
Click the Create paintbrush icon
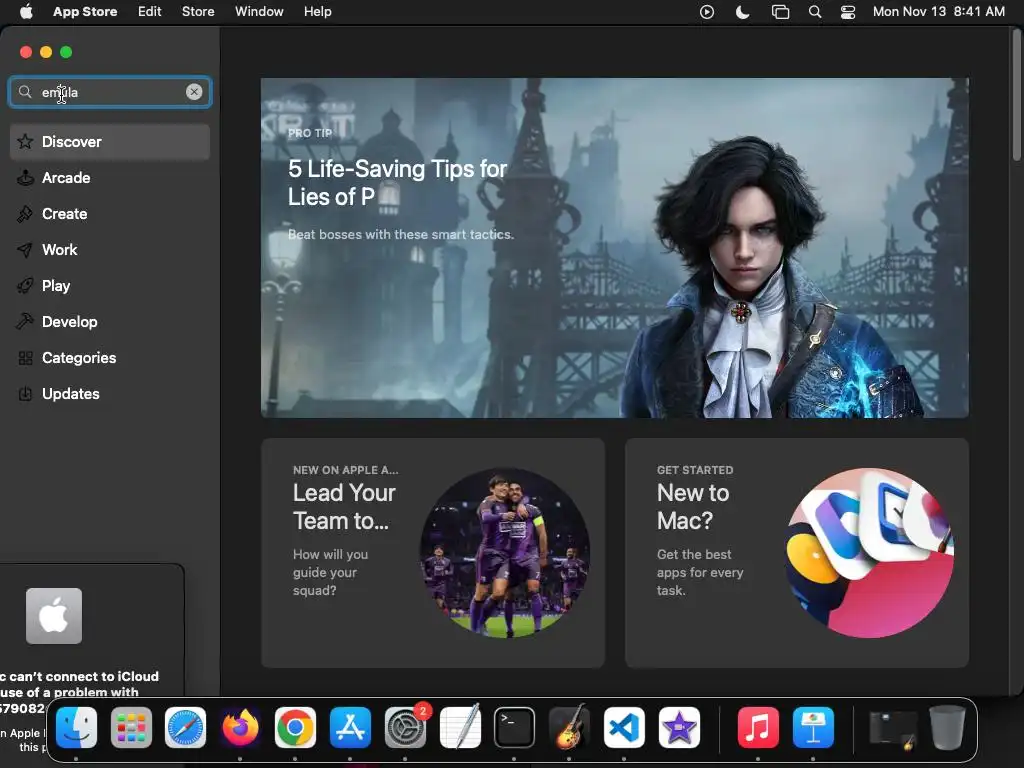(25, 214)
